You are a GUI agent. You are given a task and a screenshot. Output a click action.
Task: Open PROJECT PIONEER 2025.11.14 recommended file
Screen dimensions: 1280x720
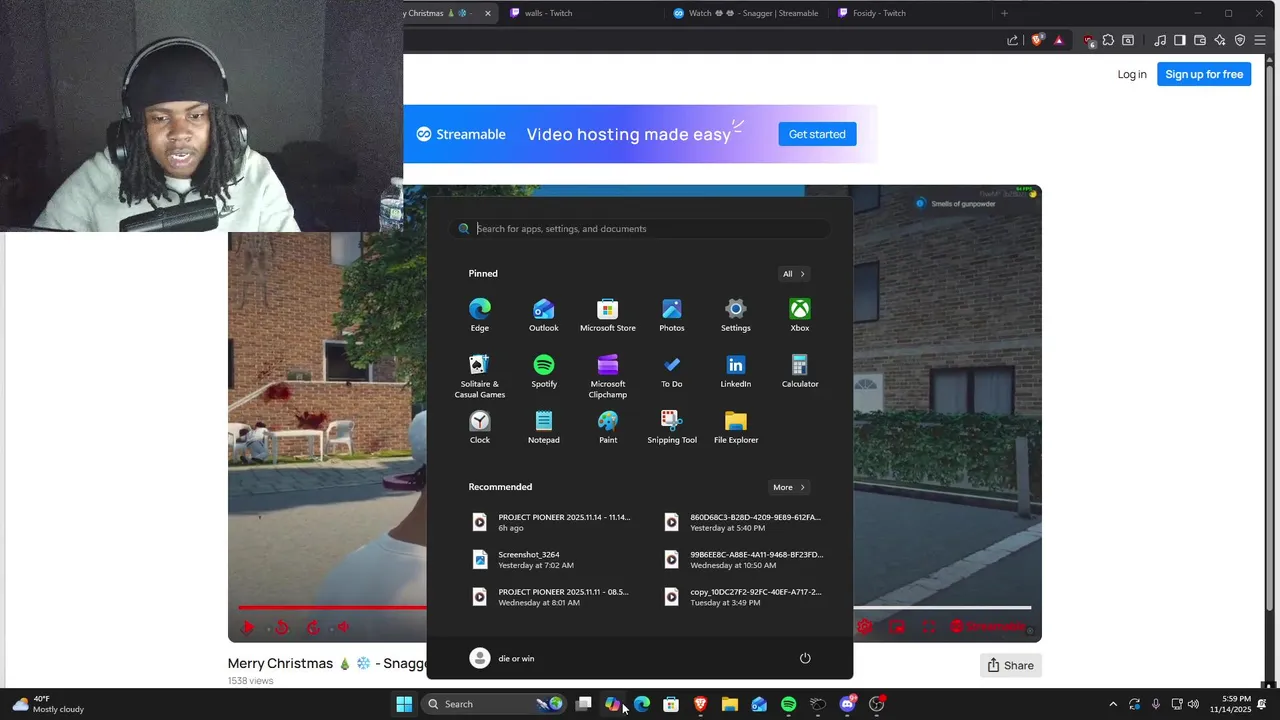551,522
